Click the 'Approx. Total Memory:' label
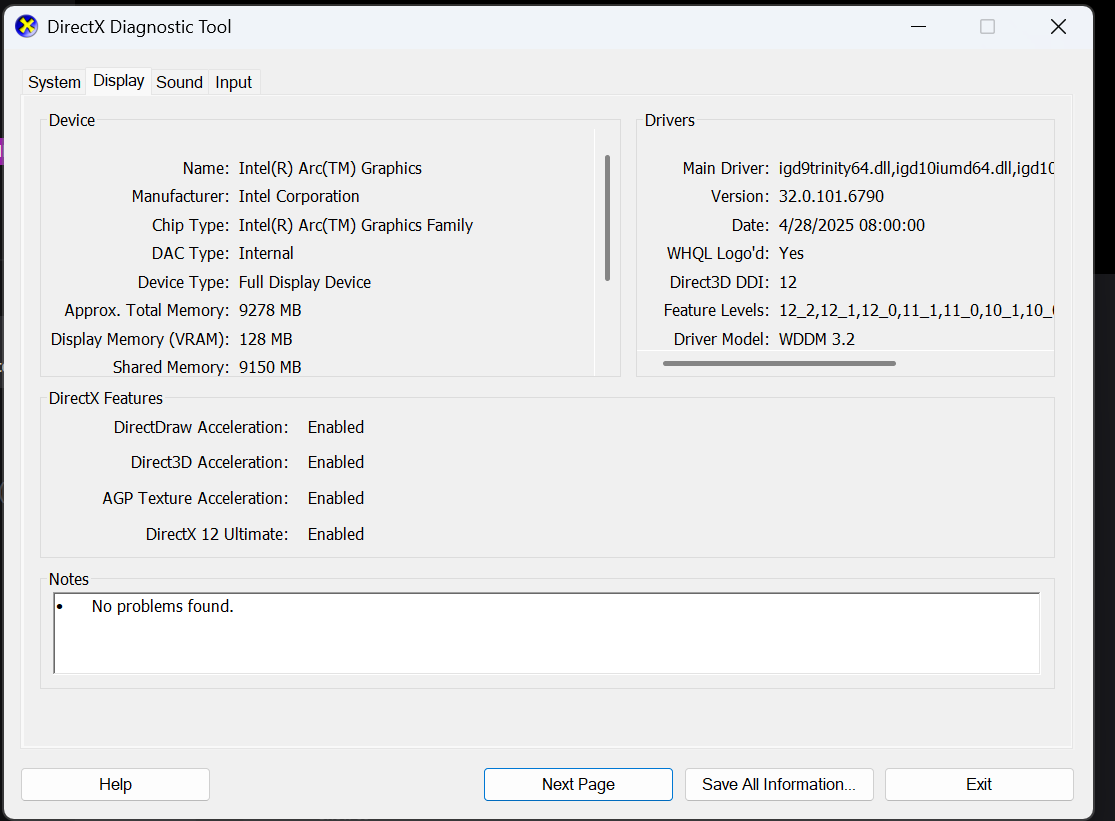The image size is (1115, 821). [146, 311]
